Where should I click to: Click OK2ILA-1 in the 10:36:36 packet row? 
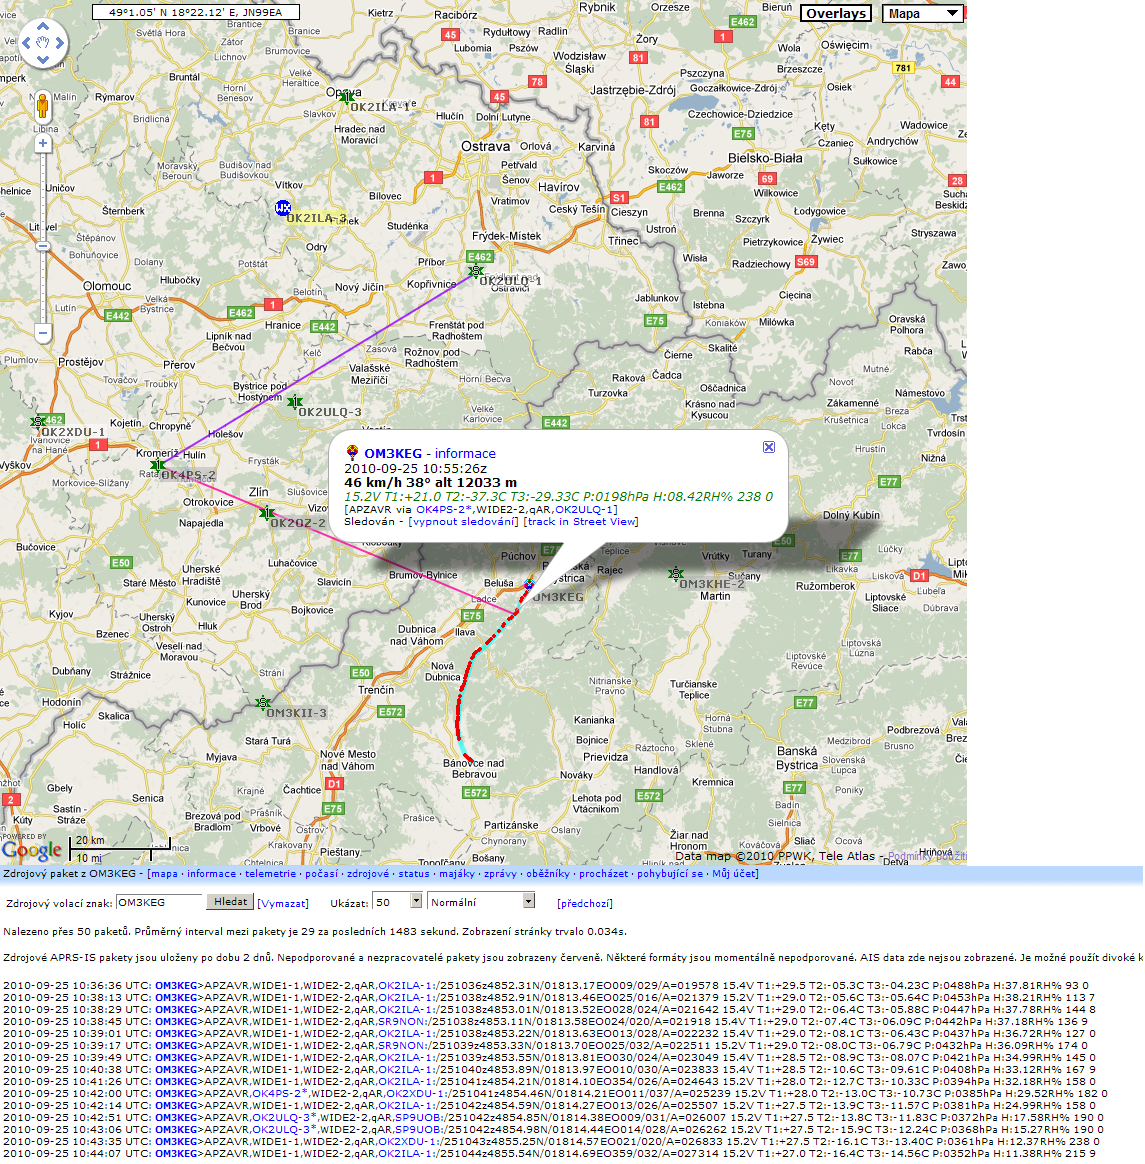406,986
